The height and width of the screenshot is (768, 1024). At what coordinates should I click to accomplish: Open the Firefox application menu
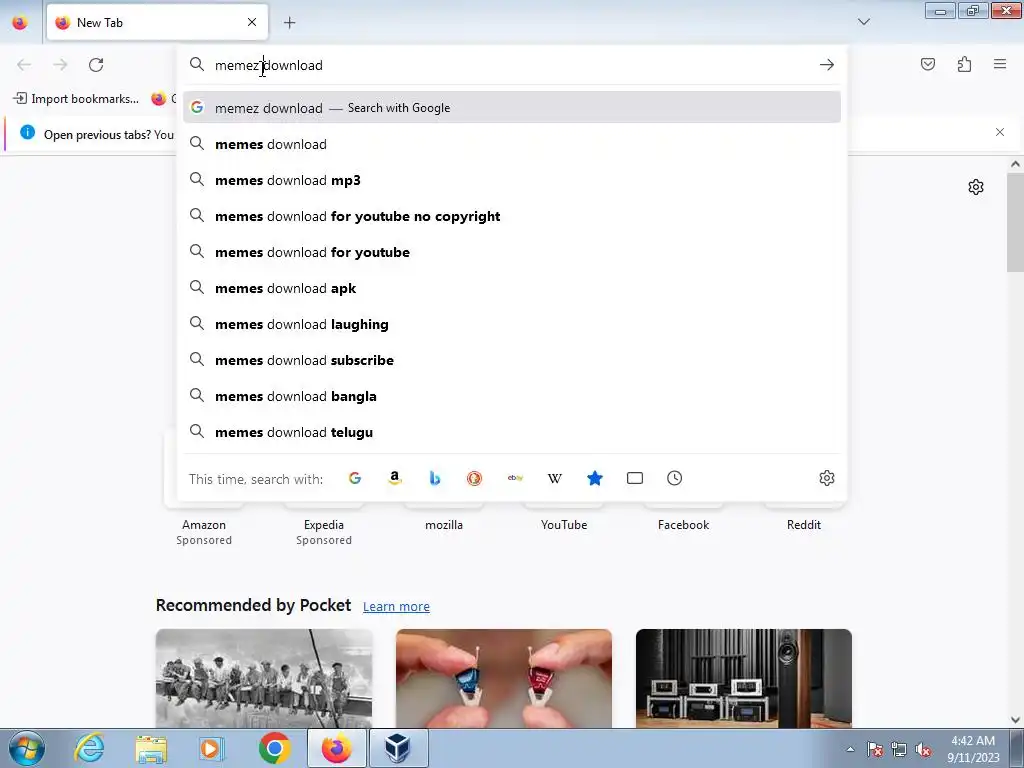1000,64
